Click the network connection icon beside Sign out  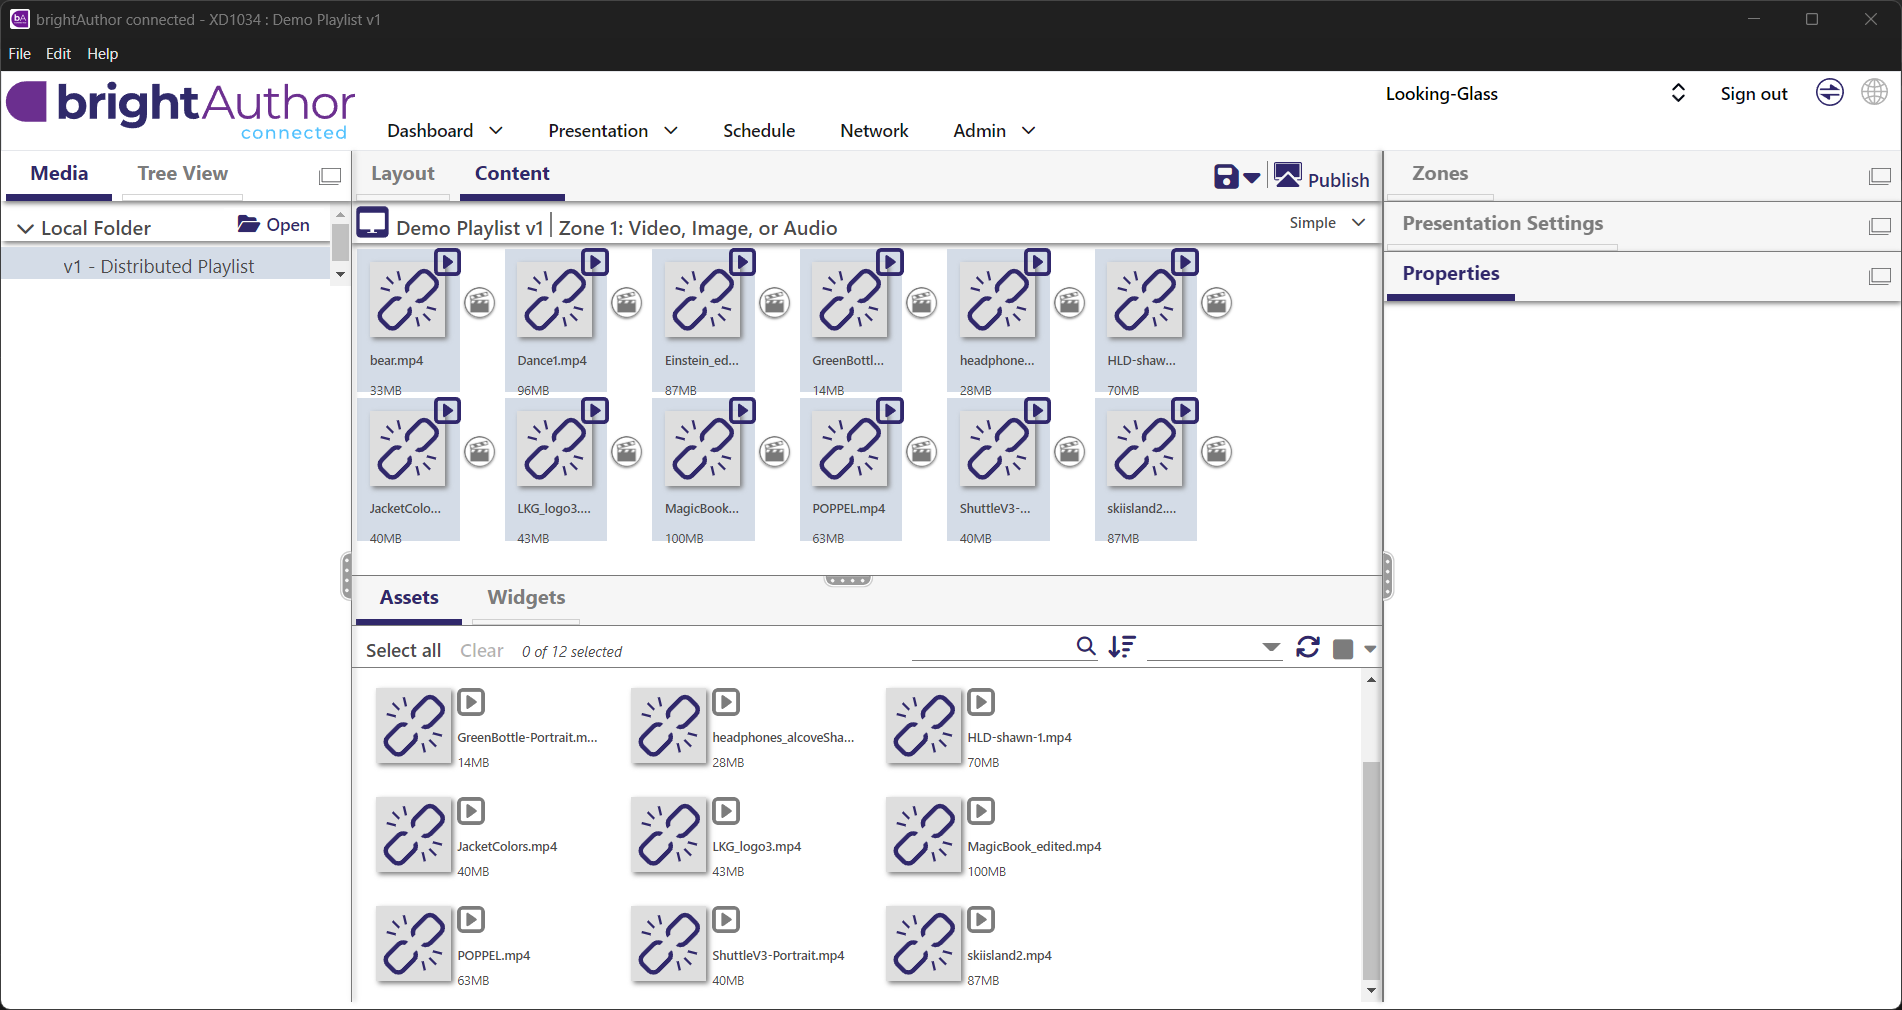[1829, 93]
